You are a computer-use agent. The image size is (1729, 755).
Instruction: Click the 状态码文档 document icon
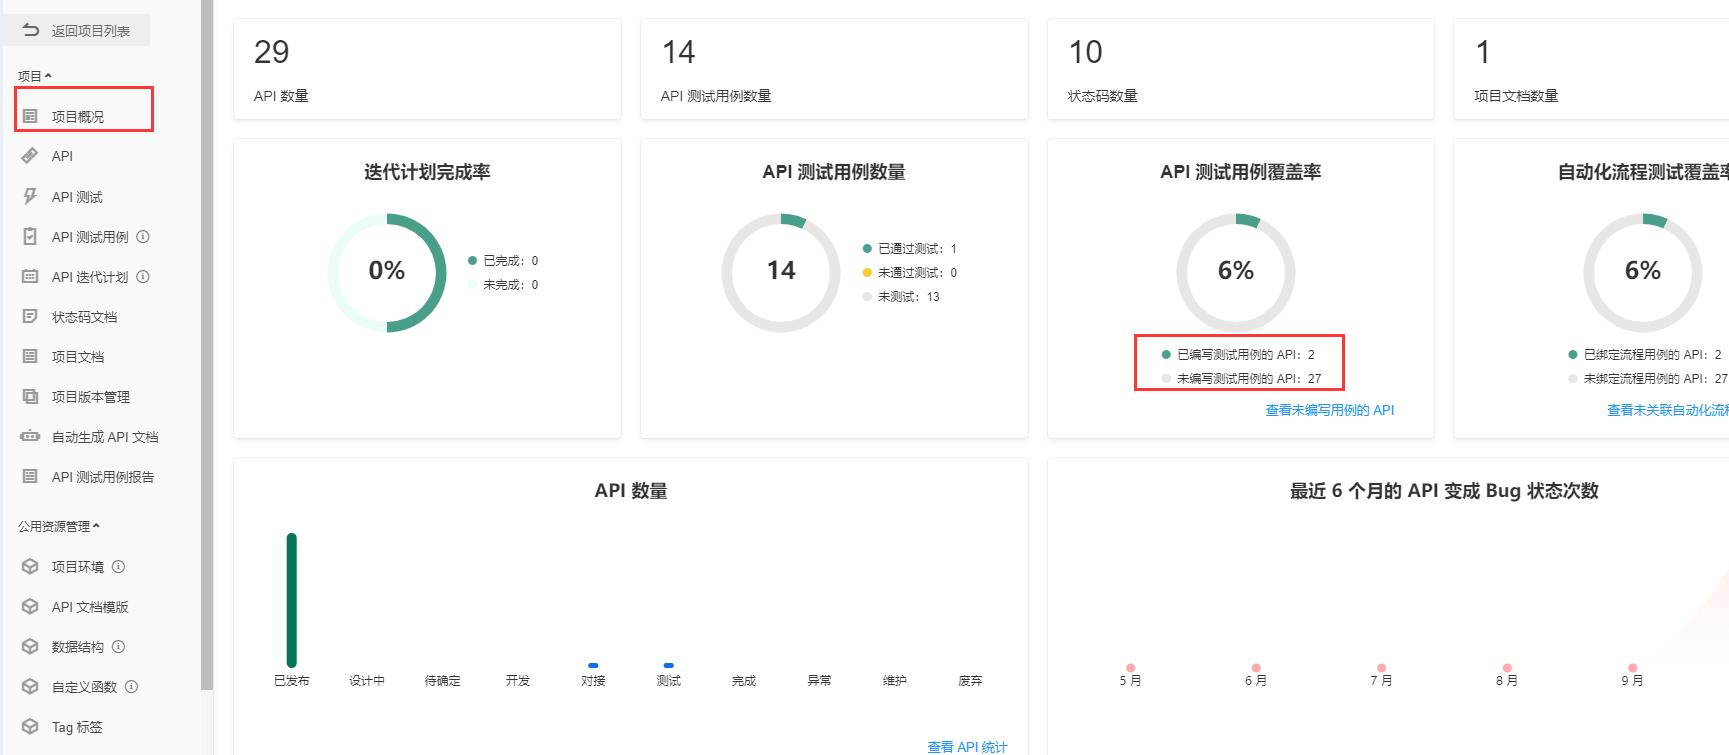30,316
